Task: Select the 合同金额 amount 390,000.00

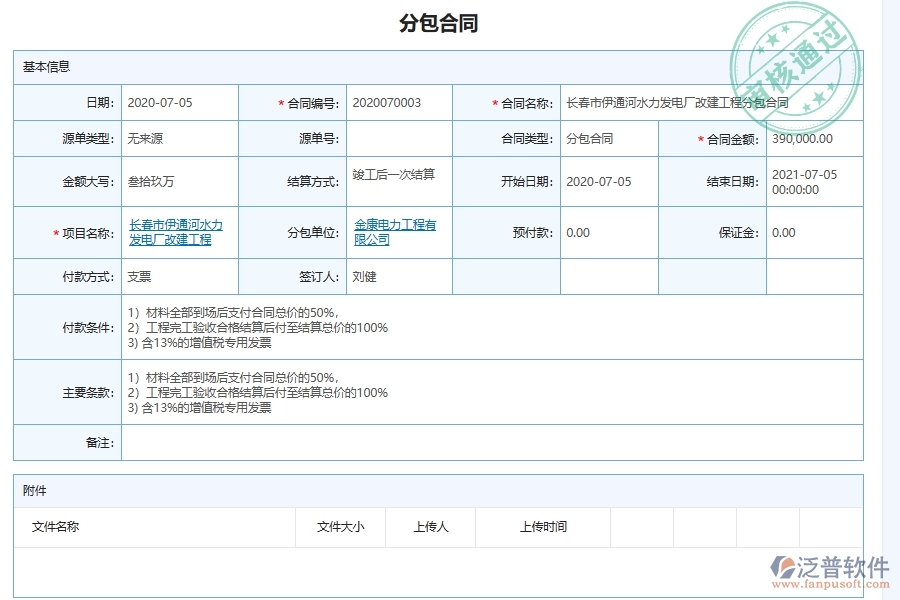Action: [800, 139]
